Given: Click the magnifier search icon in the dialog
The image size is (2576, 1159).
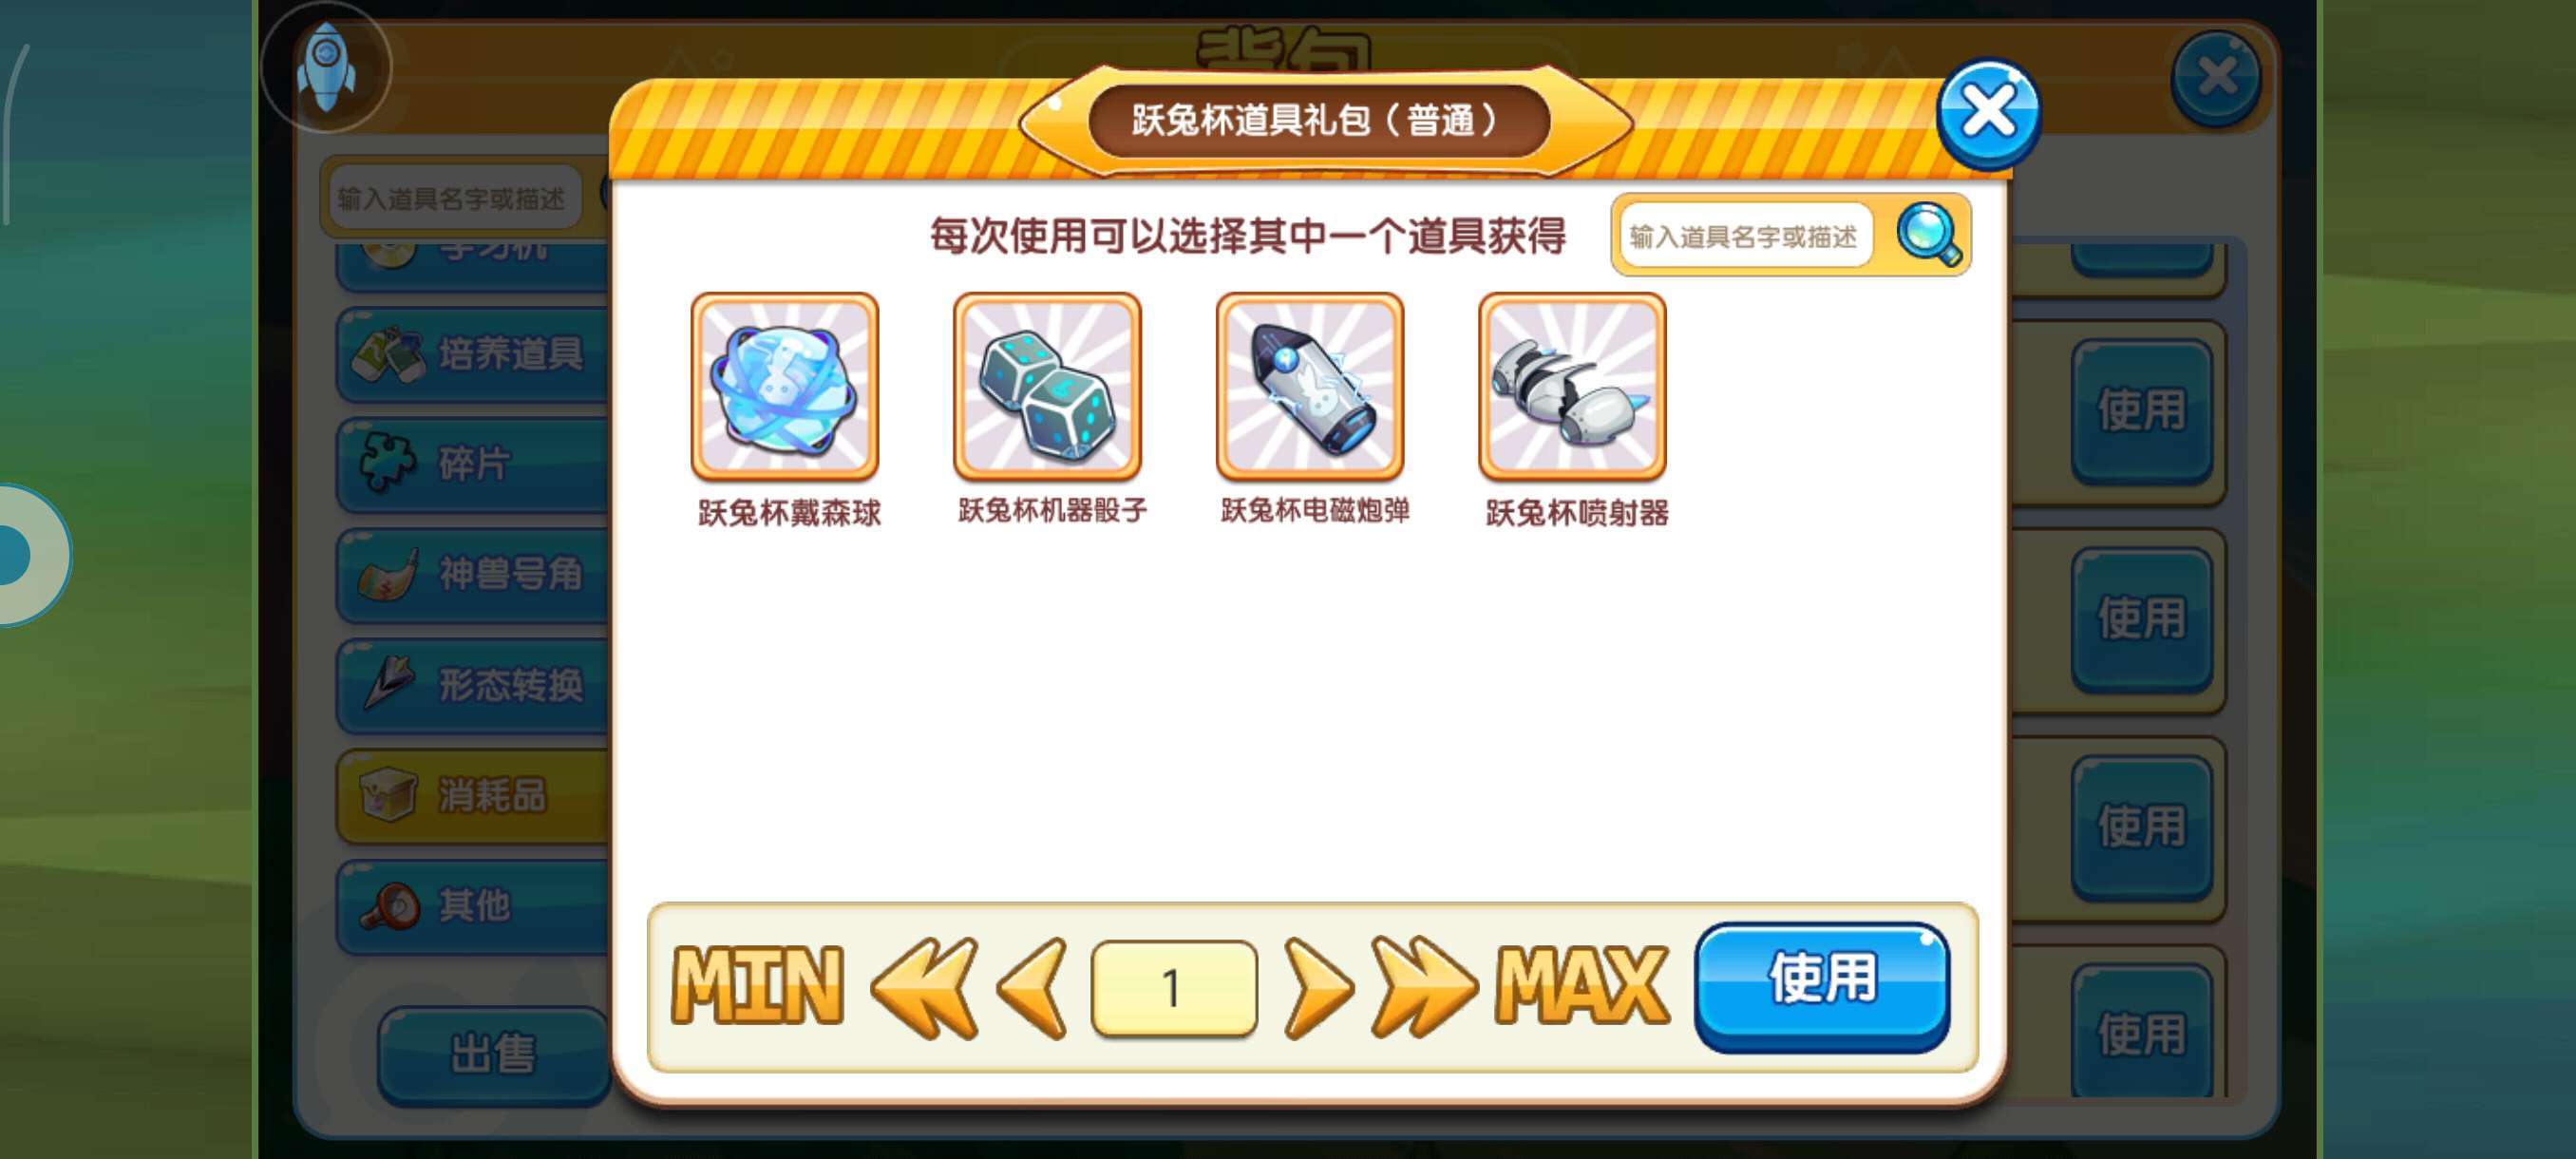Looking at the screenshot, I should (1929, 236).
